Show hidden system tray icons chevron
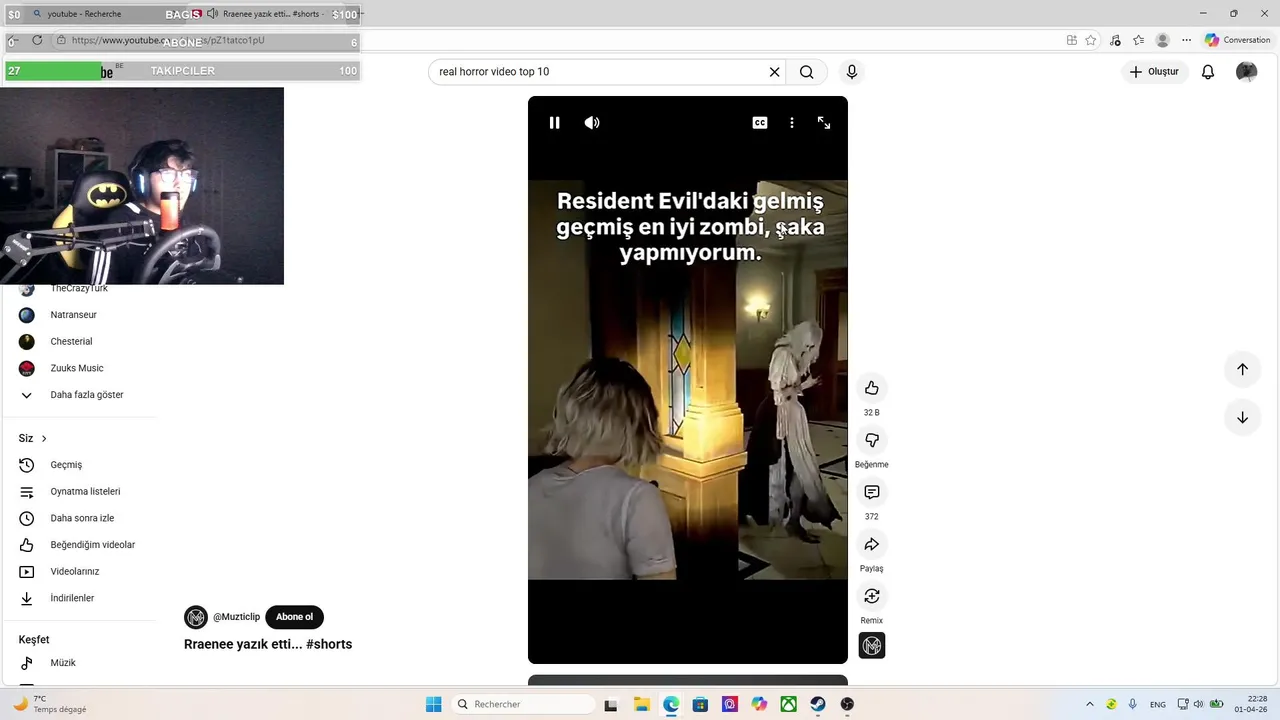 pyautogui.click(x=1090, y=704)
